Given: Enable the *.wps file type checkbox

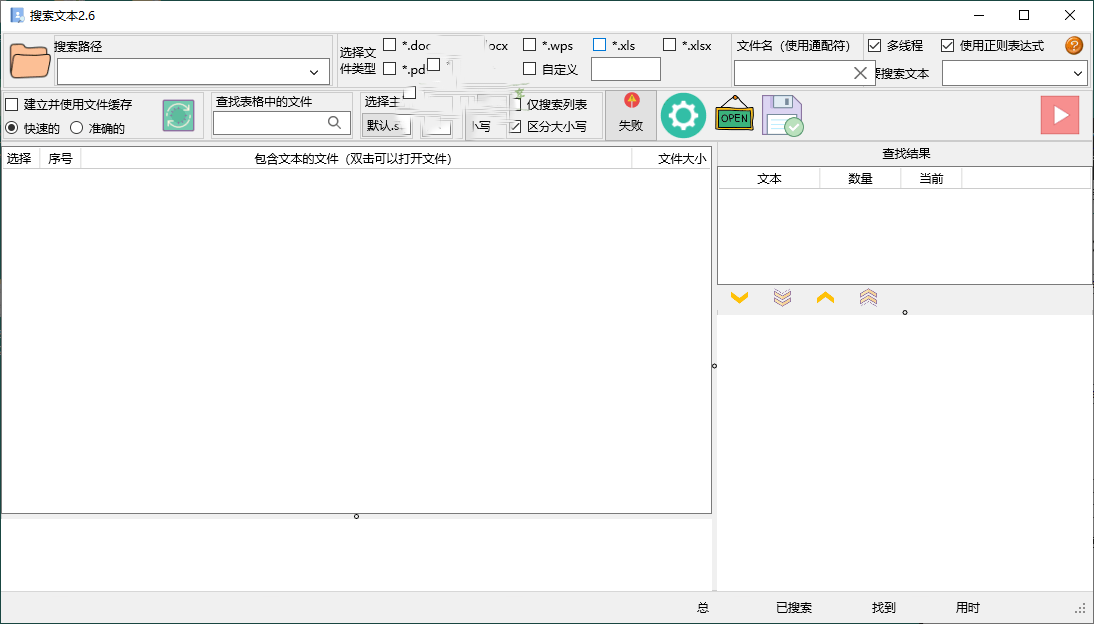Looking at the screenshot, I should (530, 45).
